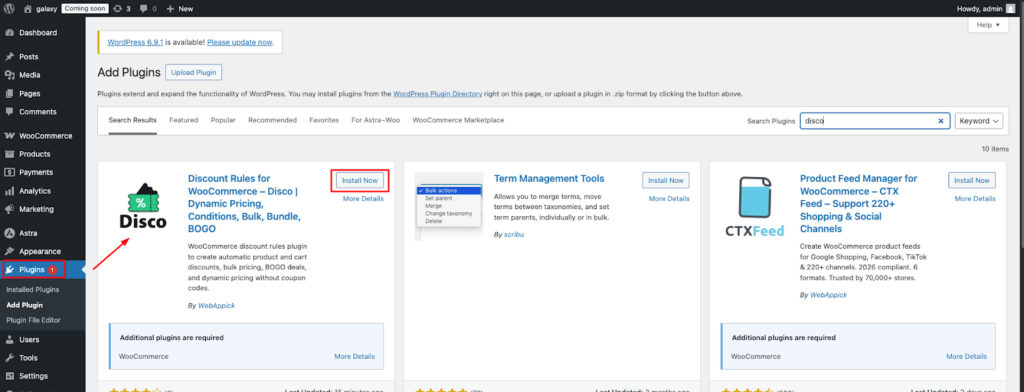The image size is (1024, 392).
Task: Click the Please update now link
Action: coord(240,42)
